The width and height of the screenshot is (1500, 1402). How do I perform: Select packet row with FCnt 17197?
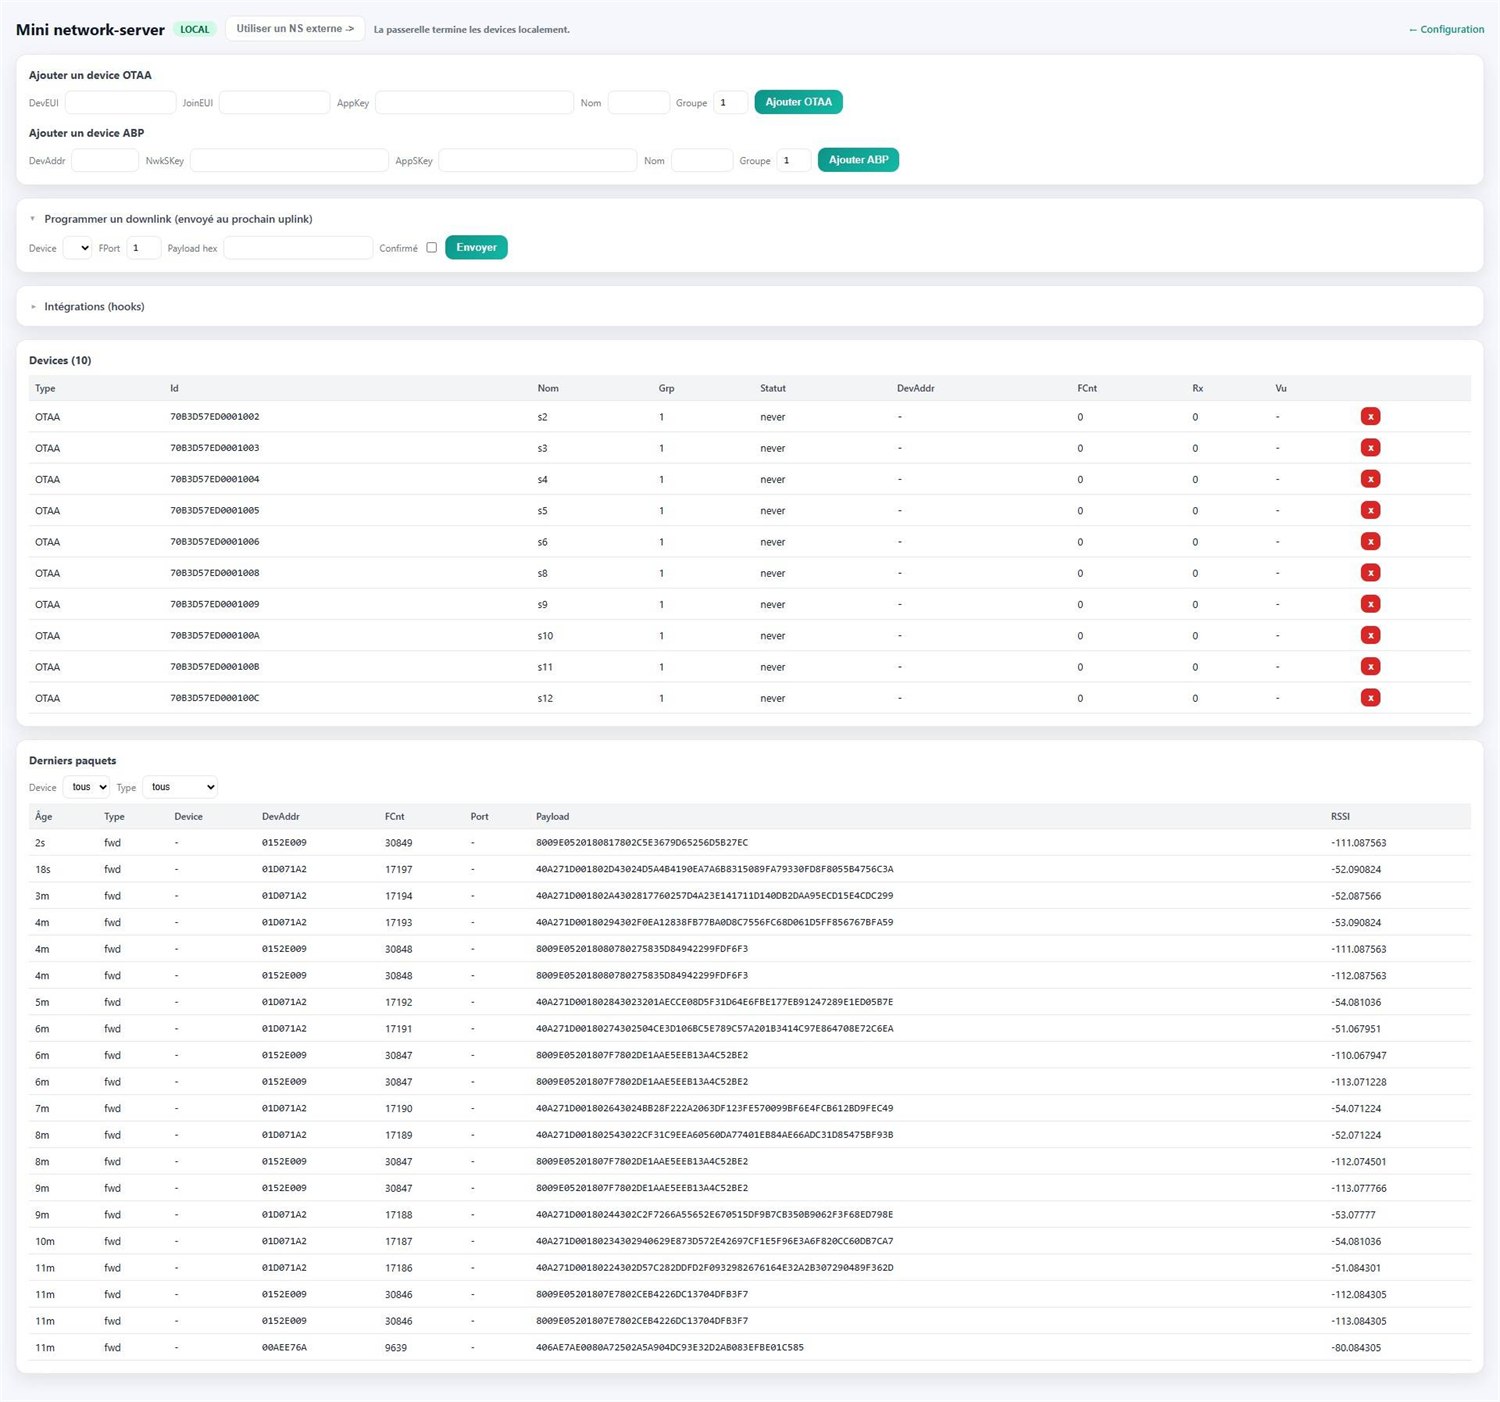pyautogui.click(x=750, y=869)
